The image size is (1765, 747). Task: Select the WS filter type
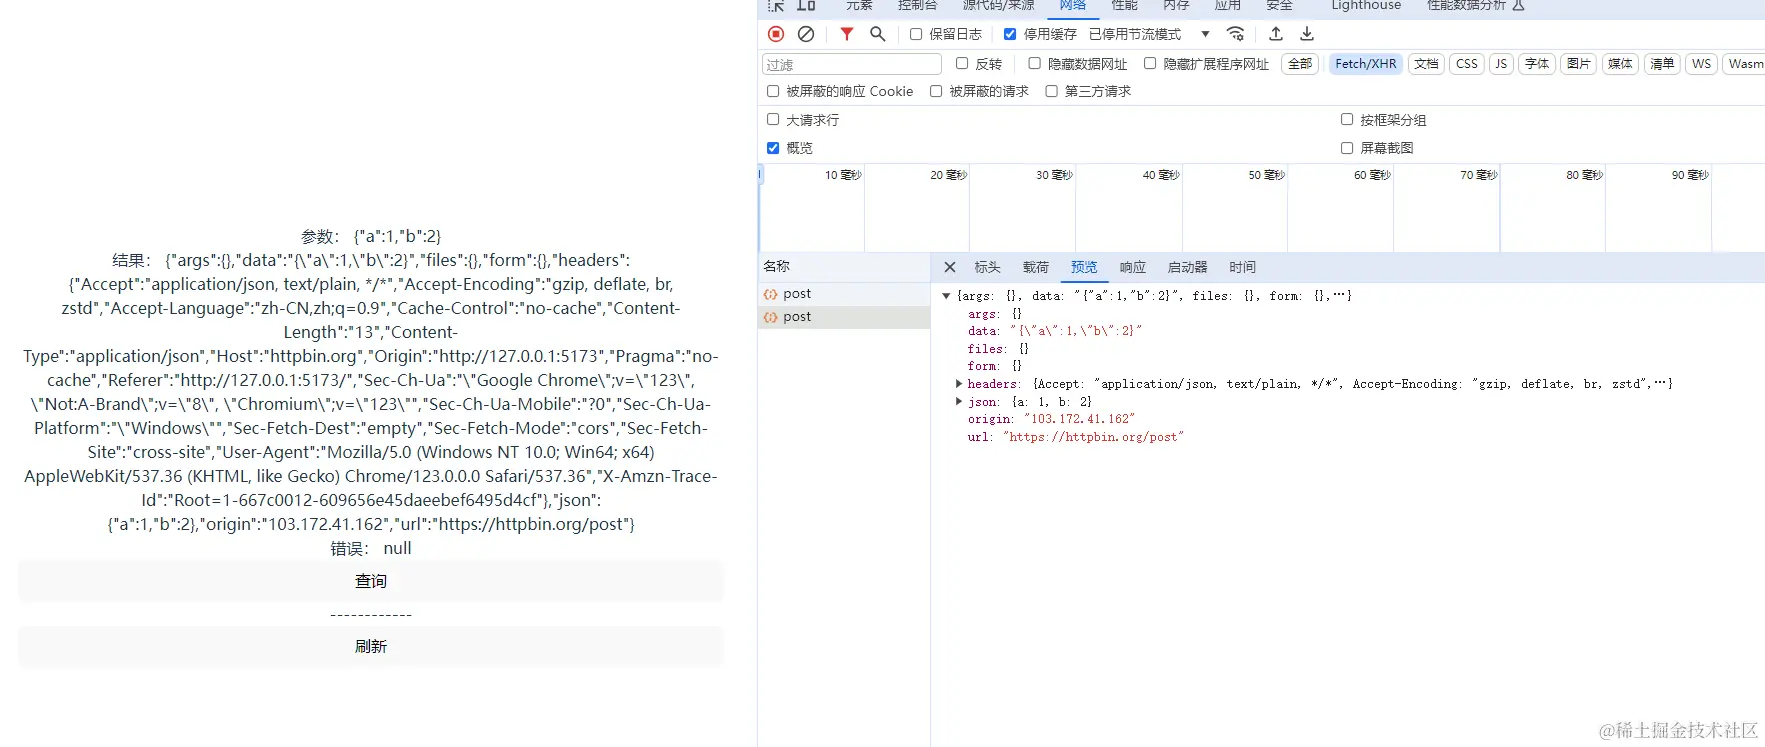pos(1701,64)
